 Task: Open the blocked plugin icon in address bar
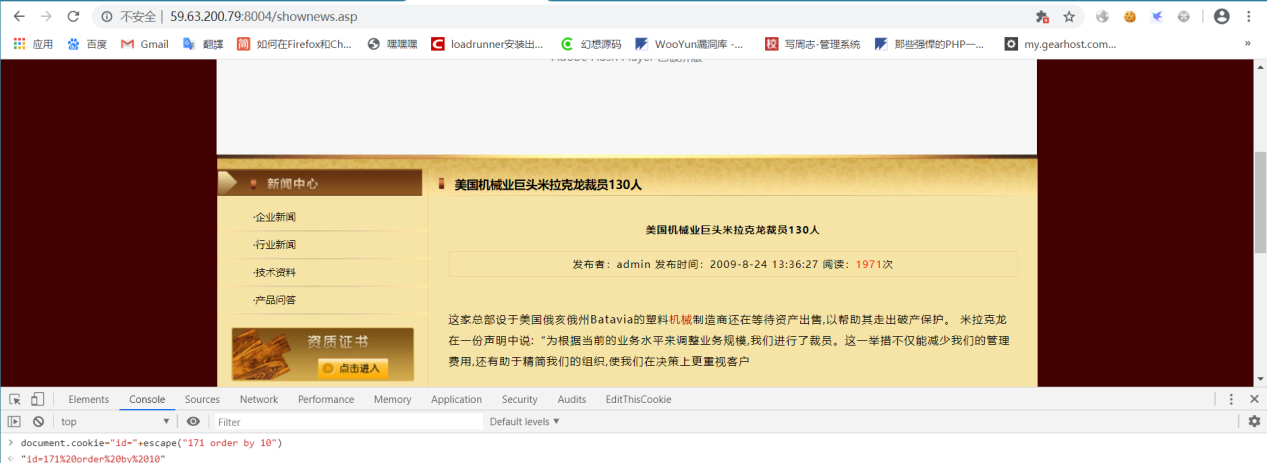[1042, 17]
